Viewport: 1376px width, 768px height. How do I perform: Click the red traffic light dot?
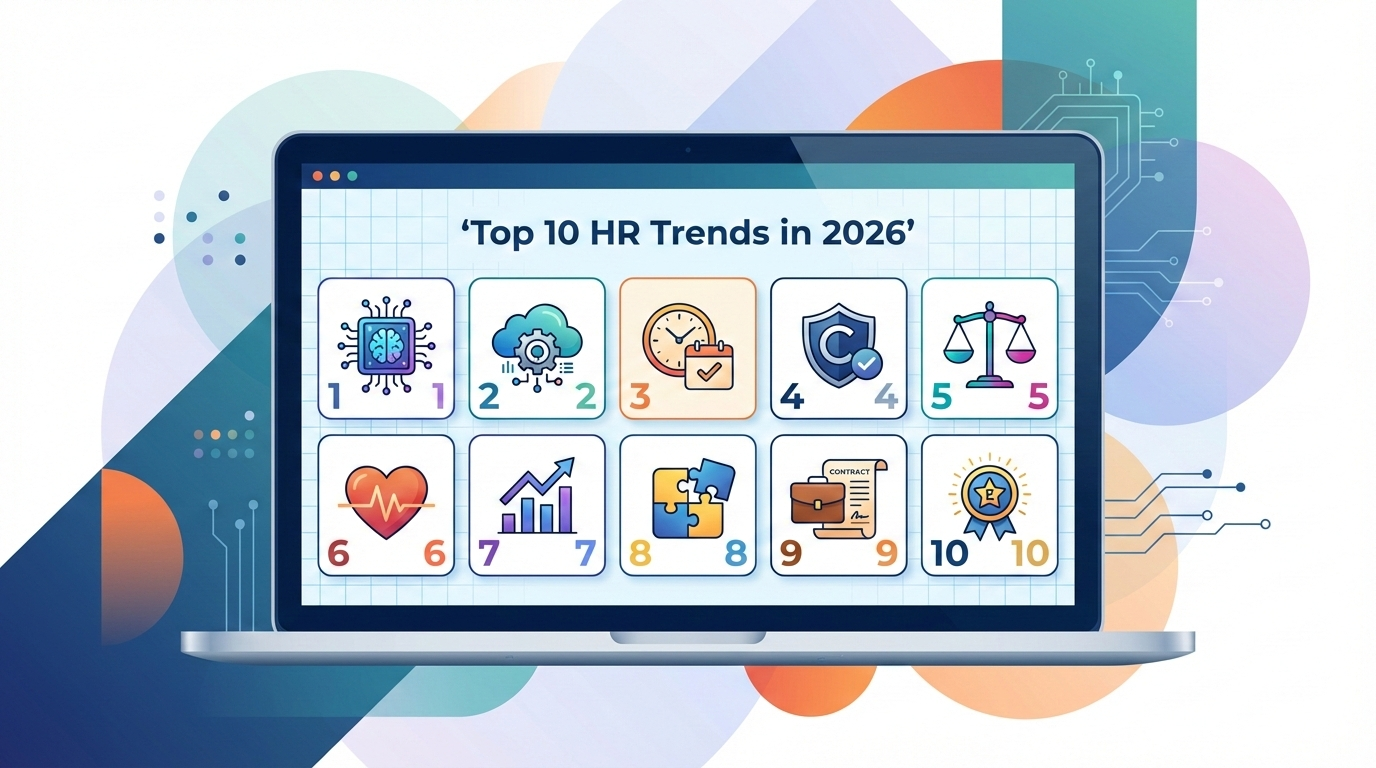(318, 175)
